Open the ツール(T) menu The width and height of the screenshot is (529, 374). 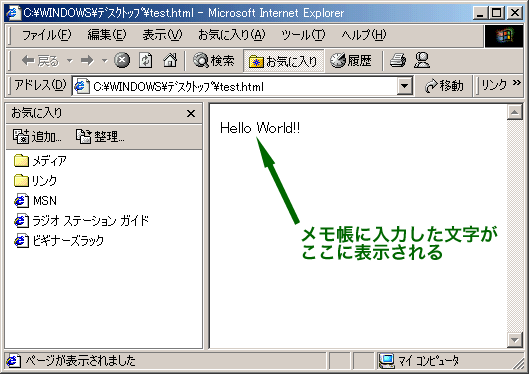coord(303,35)
